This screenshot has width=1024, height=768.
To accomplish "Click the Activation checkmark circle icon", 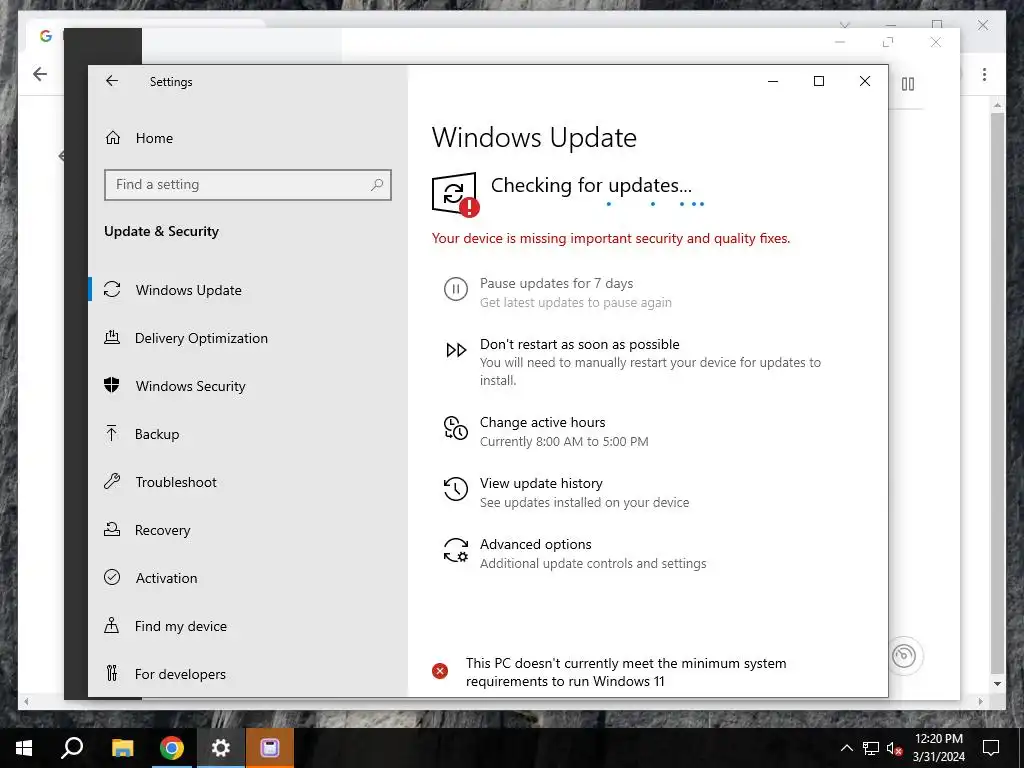I will click(112, 577).
